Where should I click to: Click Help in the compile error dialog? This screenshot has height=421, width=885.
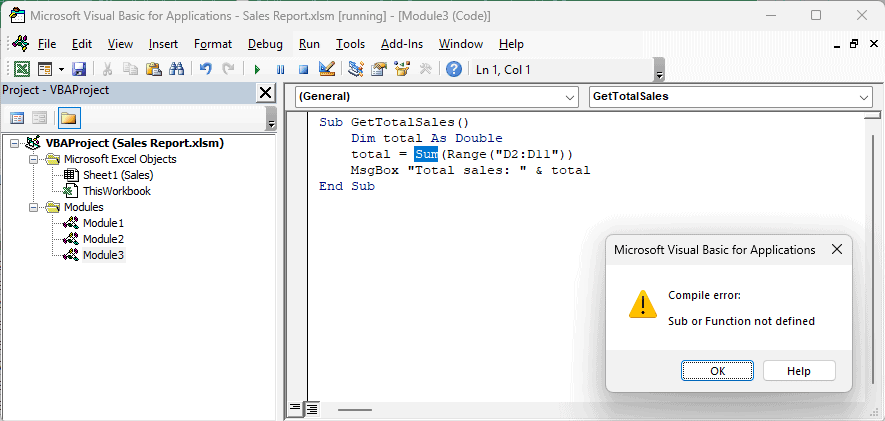[799, 371]
